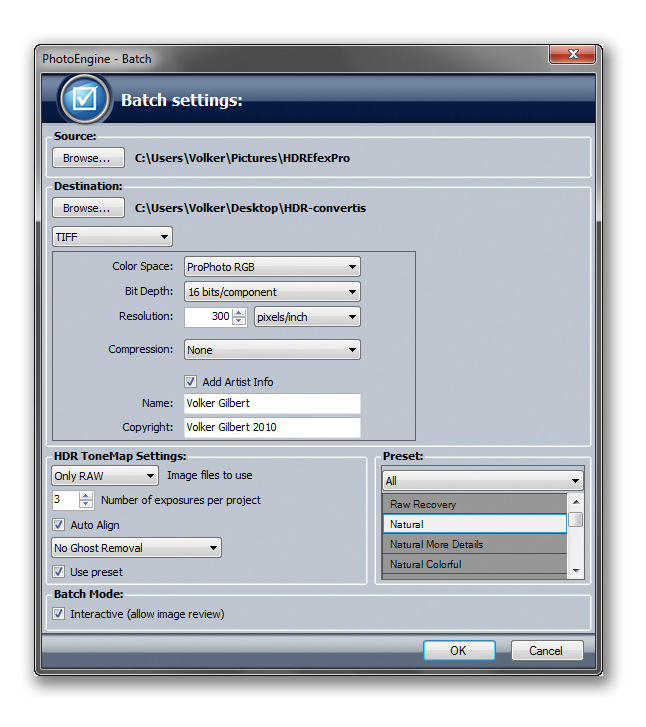The image size is (646, 727).
Task: Decrease Resolution with the down stepper arrow
Action: [x=239, y=321]
